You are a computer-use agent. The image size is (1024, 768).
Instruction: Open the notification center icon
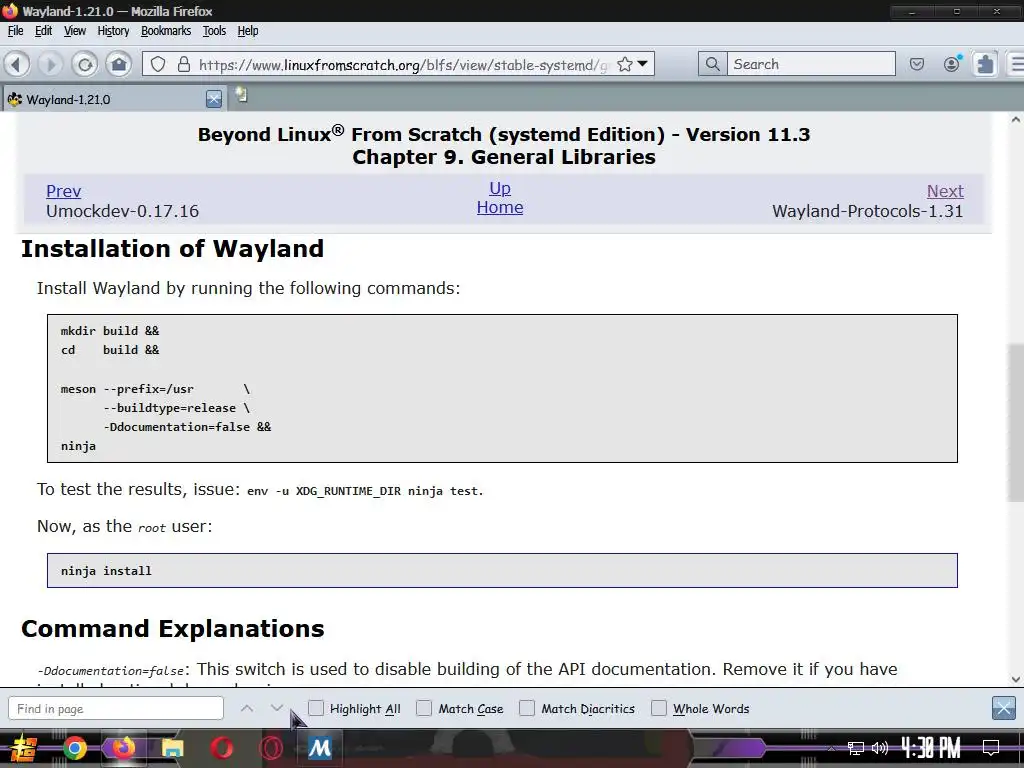(x=991, y=748)
